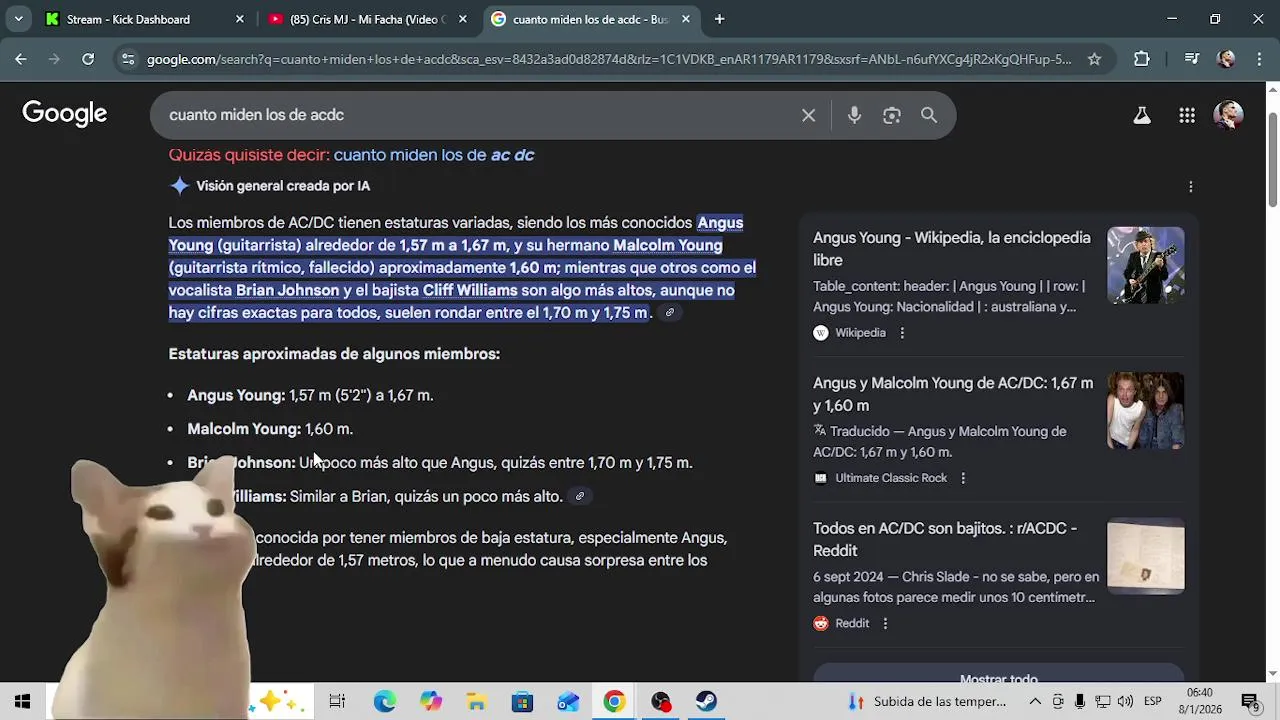This screenshot has height=720, width=1280.
Task: Open Windows Start menu
Action: [22, 701]
